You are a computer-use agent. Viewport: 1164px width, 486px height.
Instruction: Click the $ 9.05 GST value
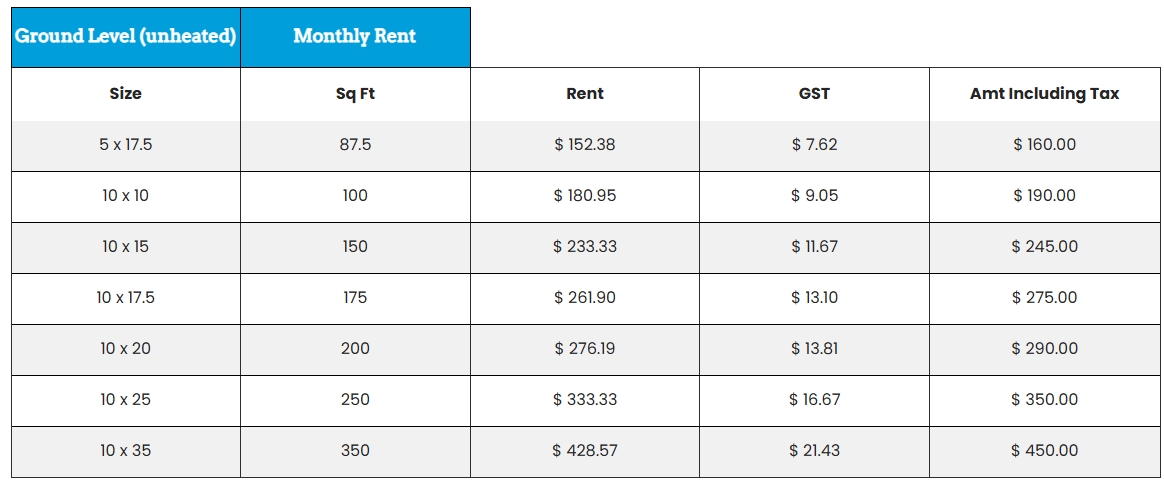814,196
